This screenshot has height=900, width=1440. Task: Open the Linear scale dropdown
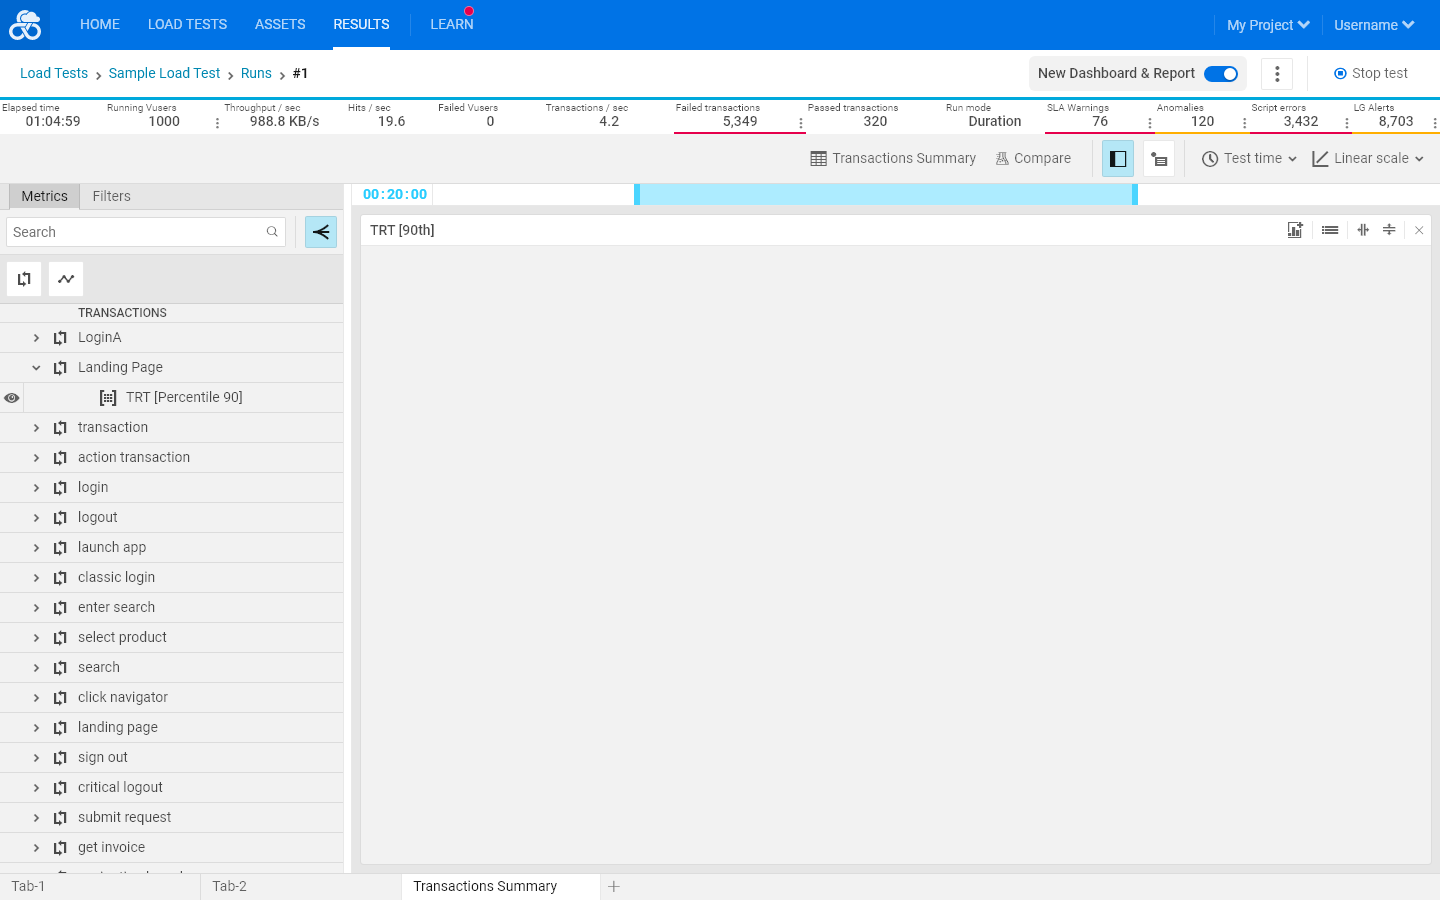[1367, 159]
